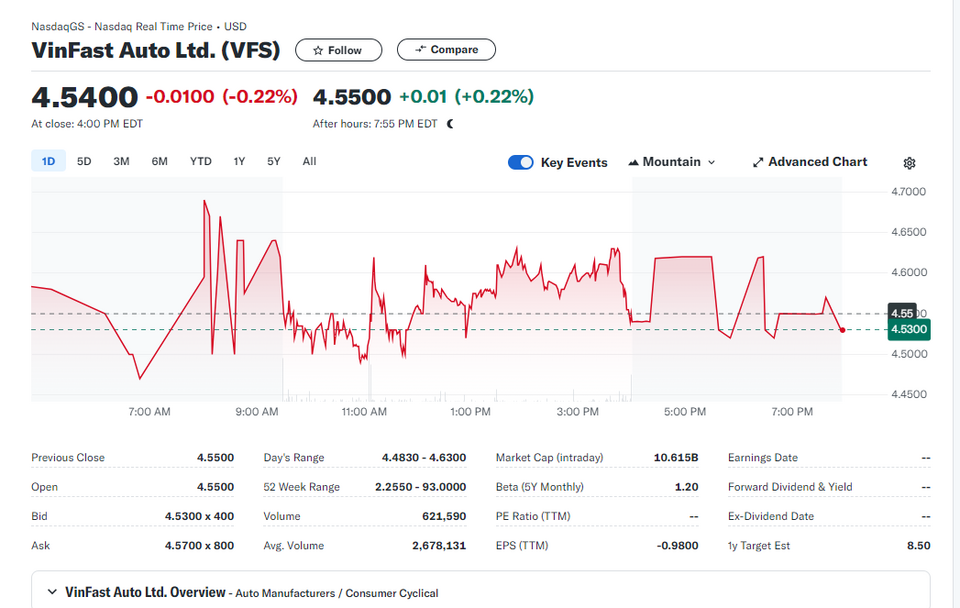Follow VinFast Auto Ltd. stock

click(x=339, y=50)
